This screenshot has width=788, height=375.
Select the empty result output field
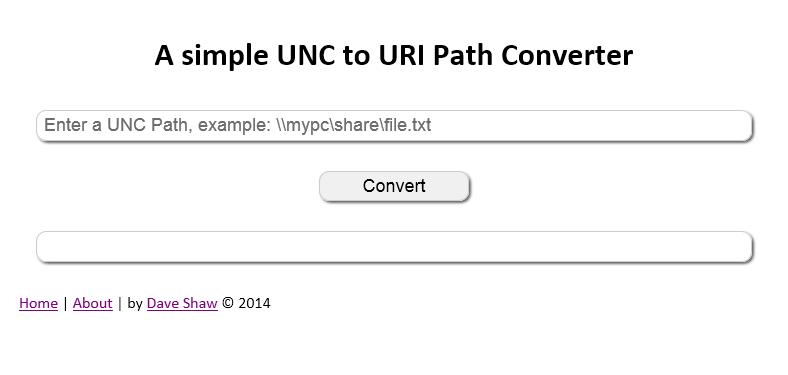[394, 247]
